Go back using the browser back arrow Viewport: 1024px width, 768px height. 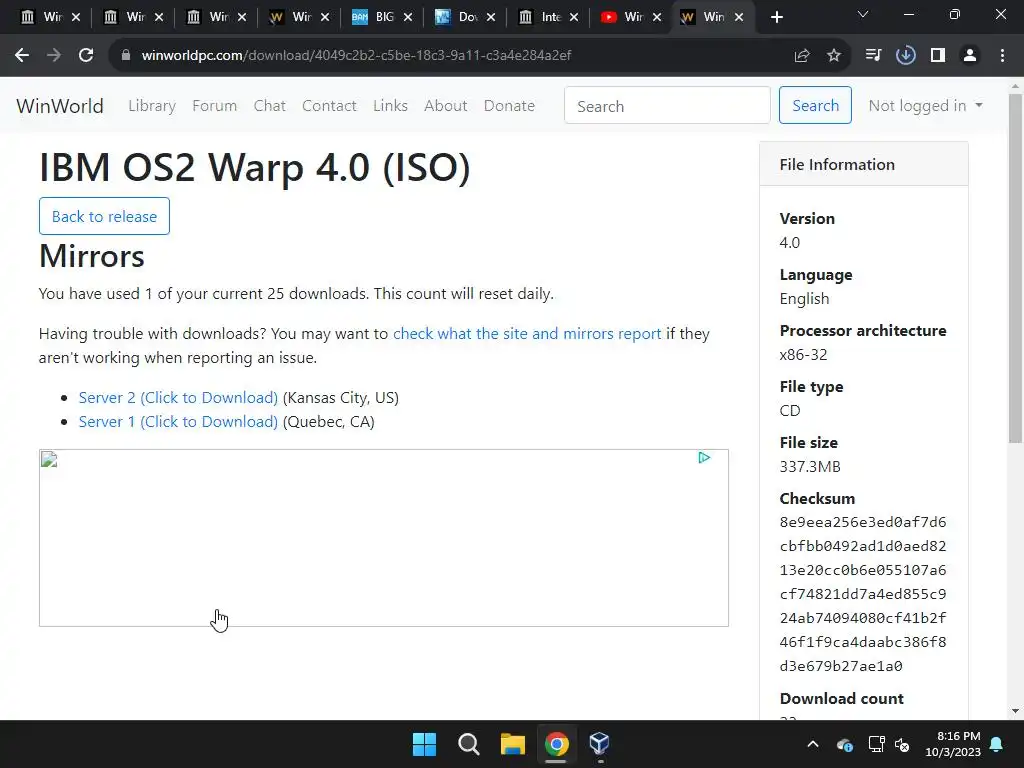pyautogui.click(x=22, y=56)
